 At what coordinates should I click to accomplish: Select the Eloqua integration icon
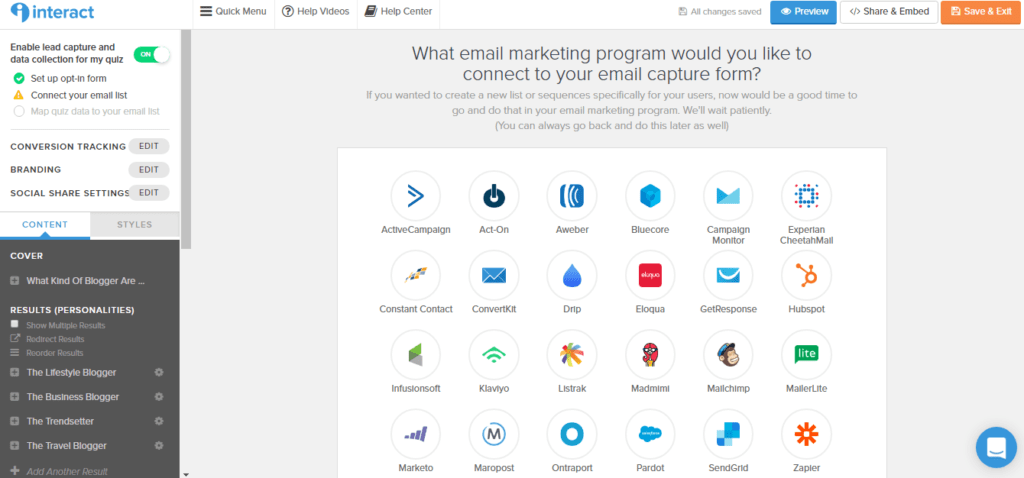650,276
